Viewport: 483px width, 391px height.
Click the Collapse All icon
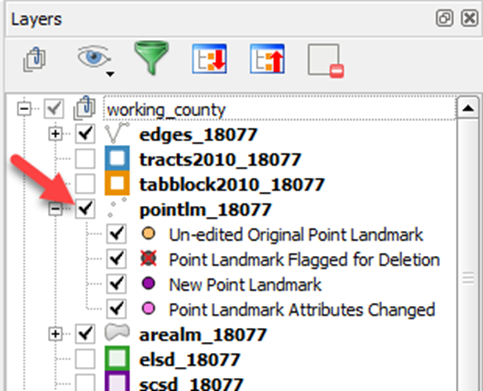pyautogui.click(x=267, y=59)
